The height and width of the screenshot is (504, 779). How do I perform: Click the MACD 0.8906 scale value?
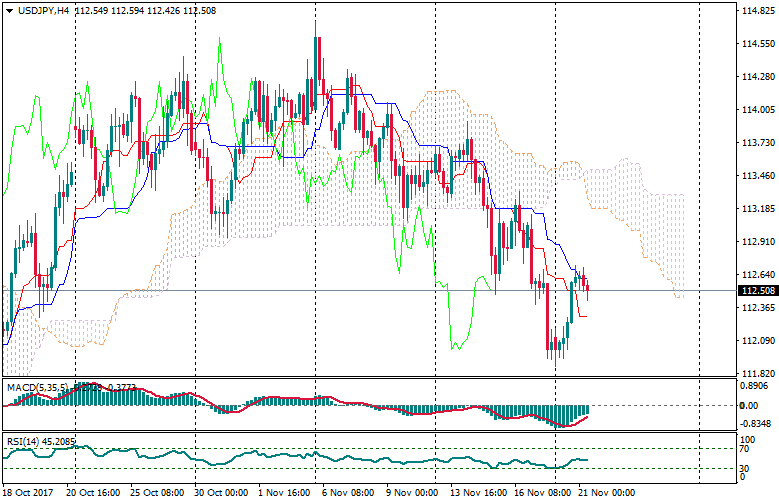tap(753, 386)
